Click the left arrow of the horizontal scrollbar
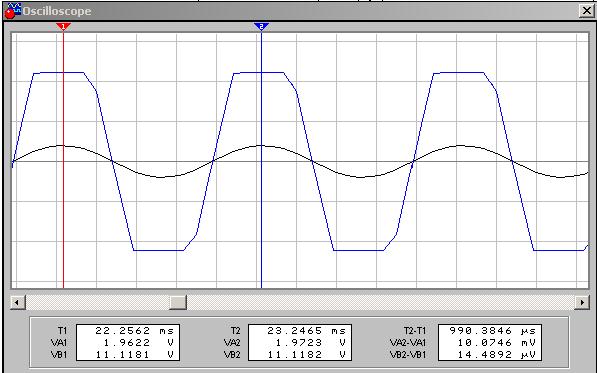This screenshot has width=597, height=373. click(17, 303)
